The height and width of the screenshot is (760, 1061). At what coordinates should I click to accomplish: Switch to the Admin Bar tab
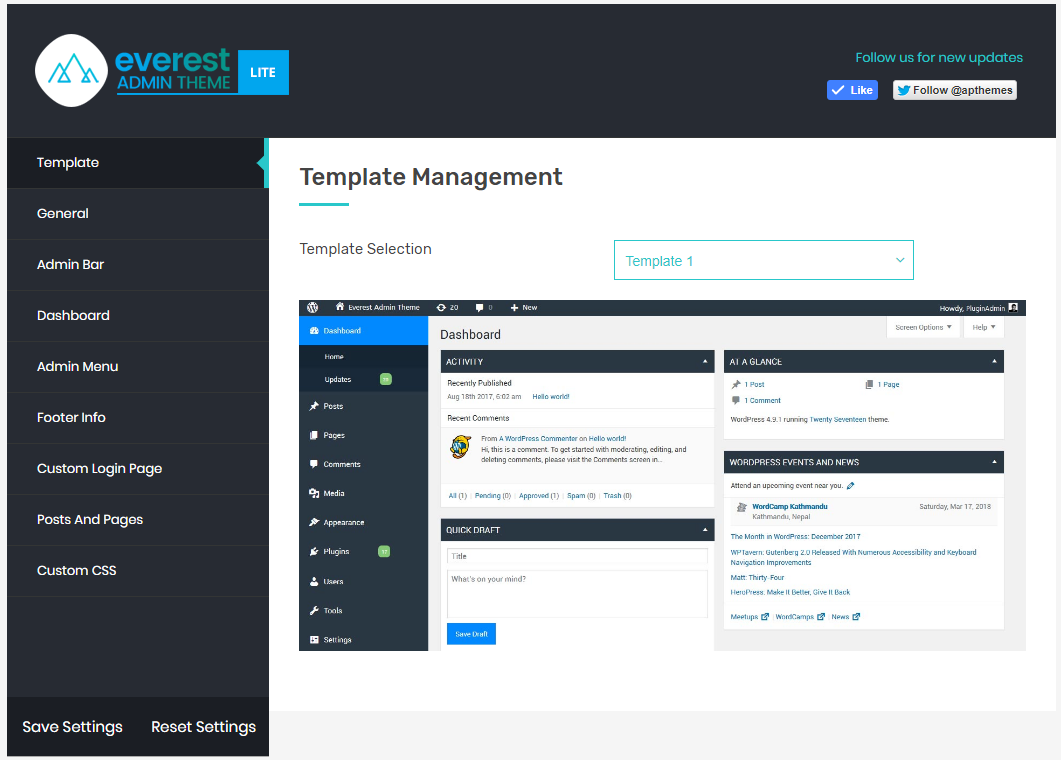[137, 265]
